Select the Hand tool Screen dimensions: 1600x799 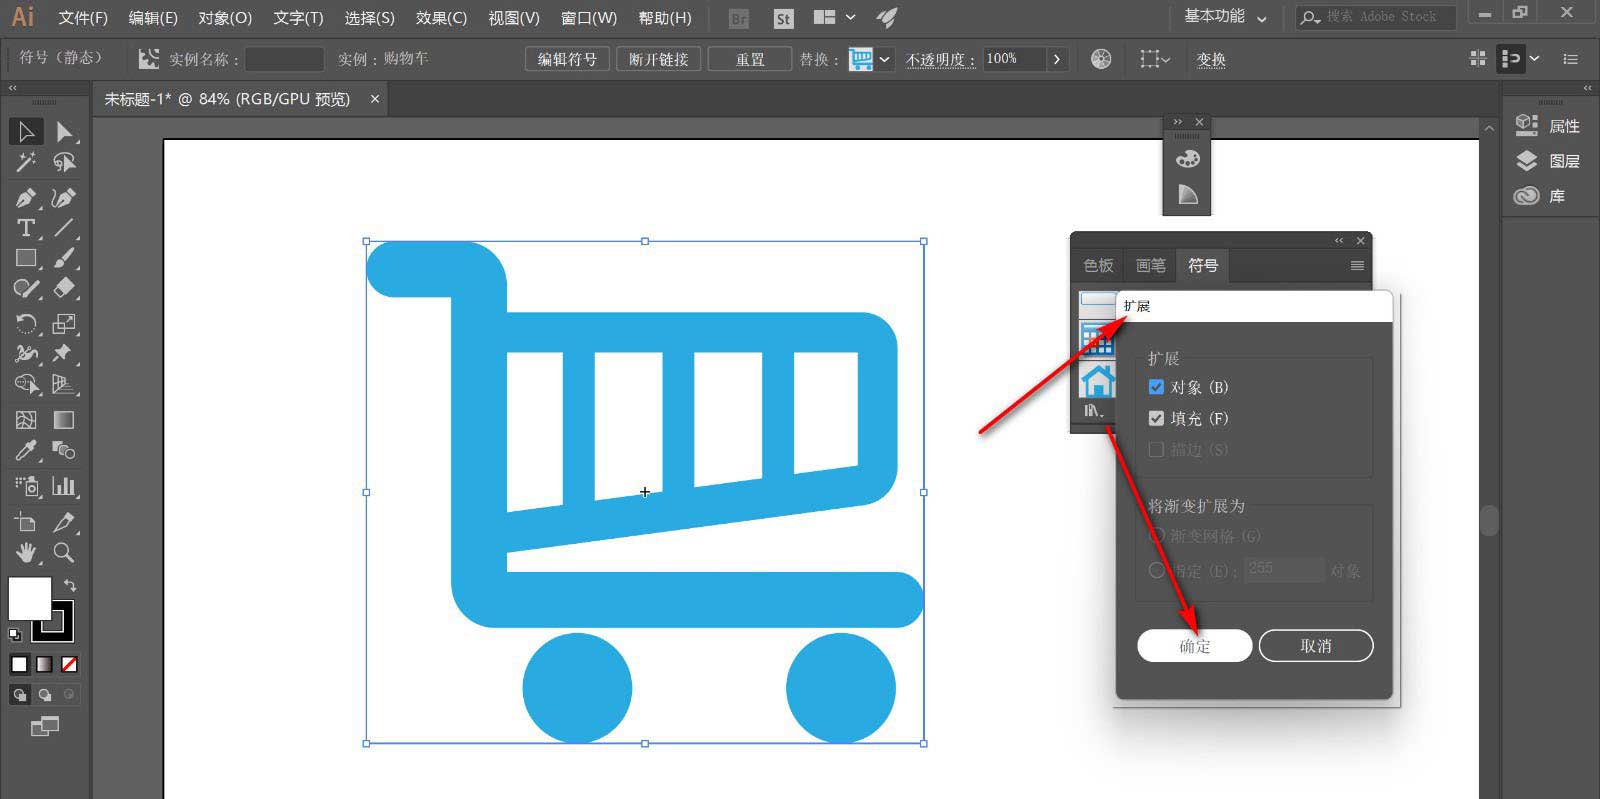coord(26,553)
